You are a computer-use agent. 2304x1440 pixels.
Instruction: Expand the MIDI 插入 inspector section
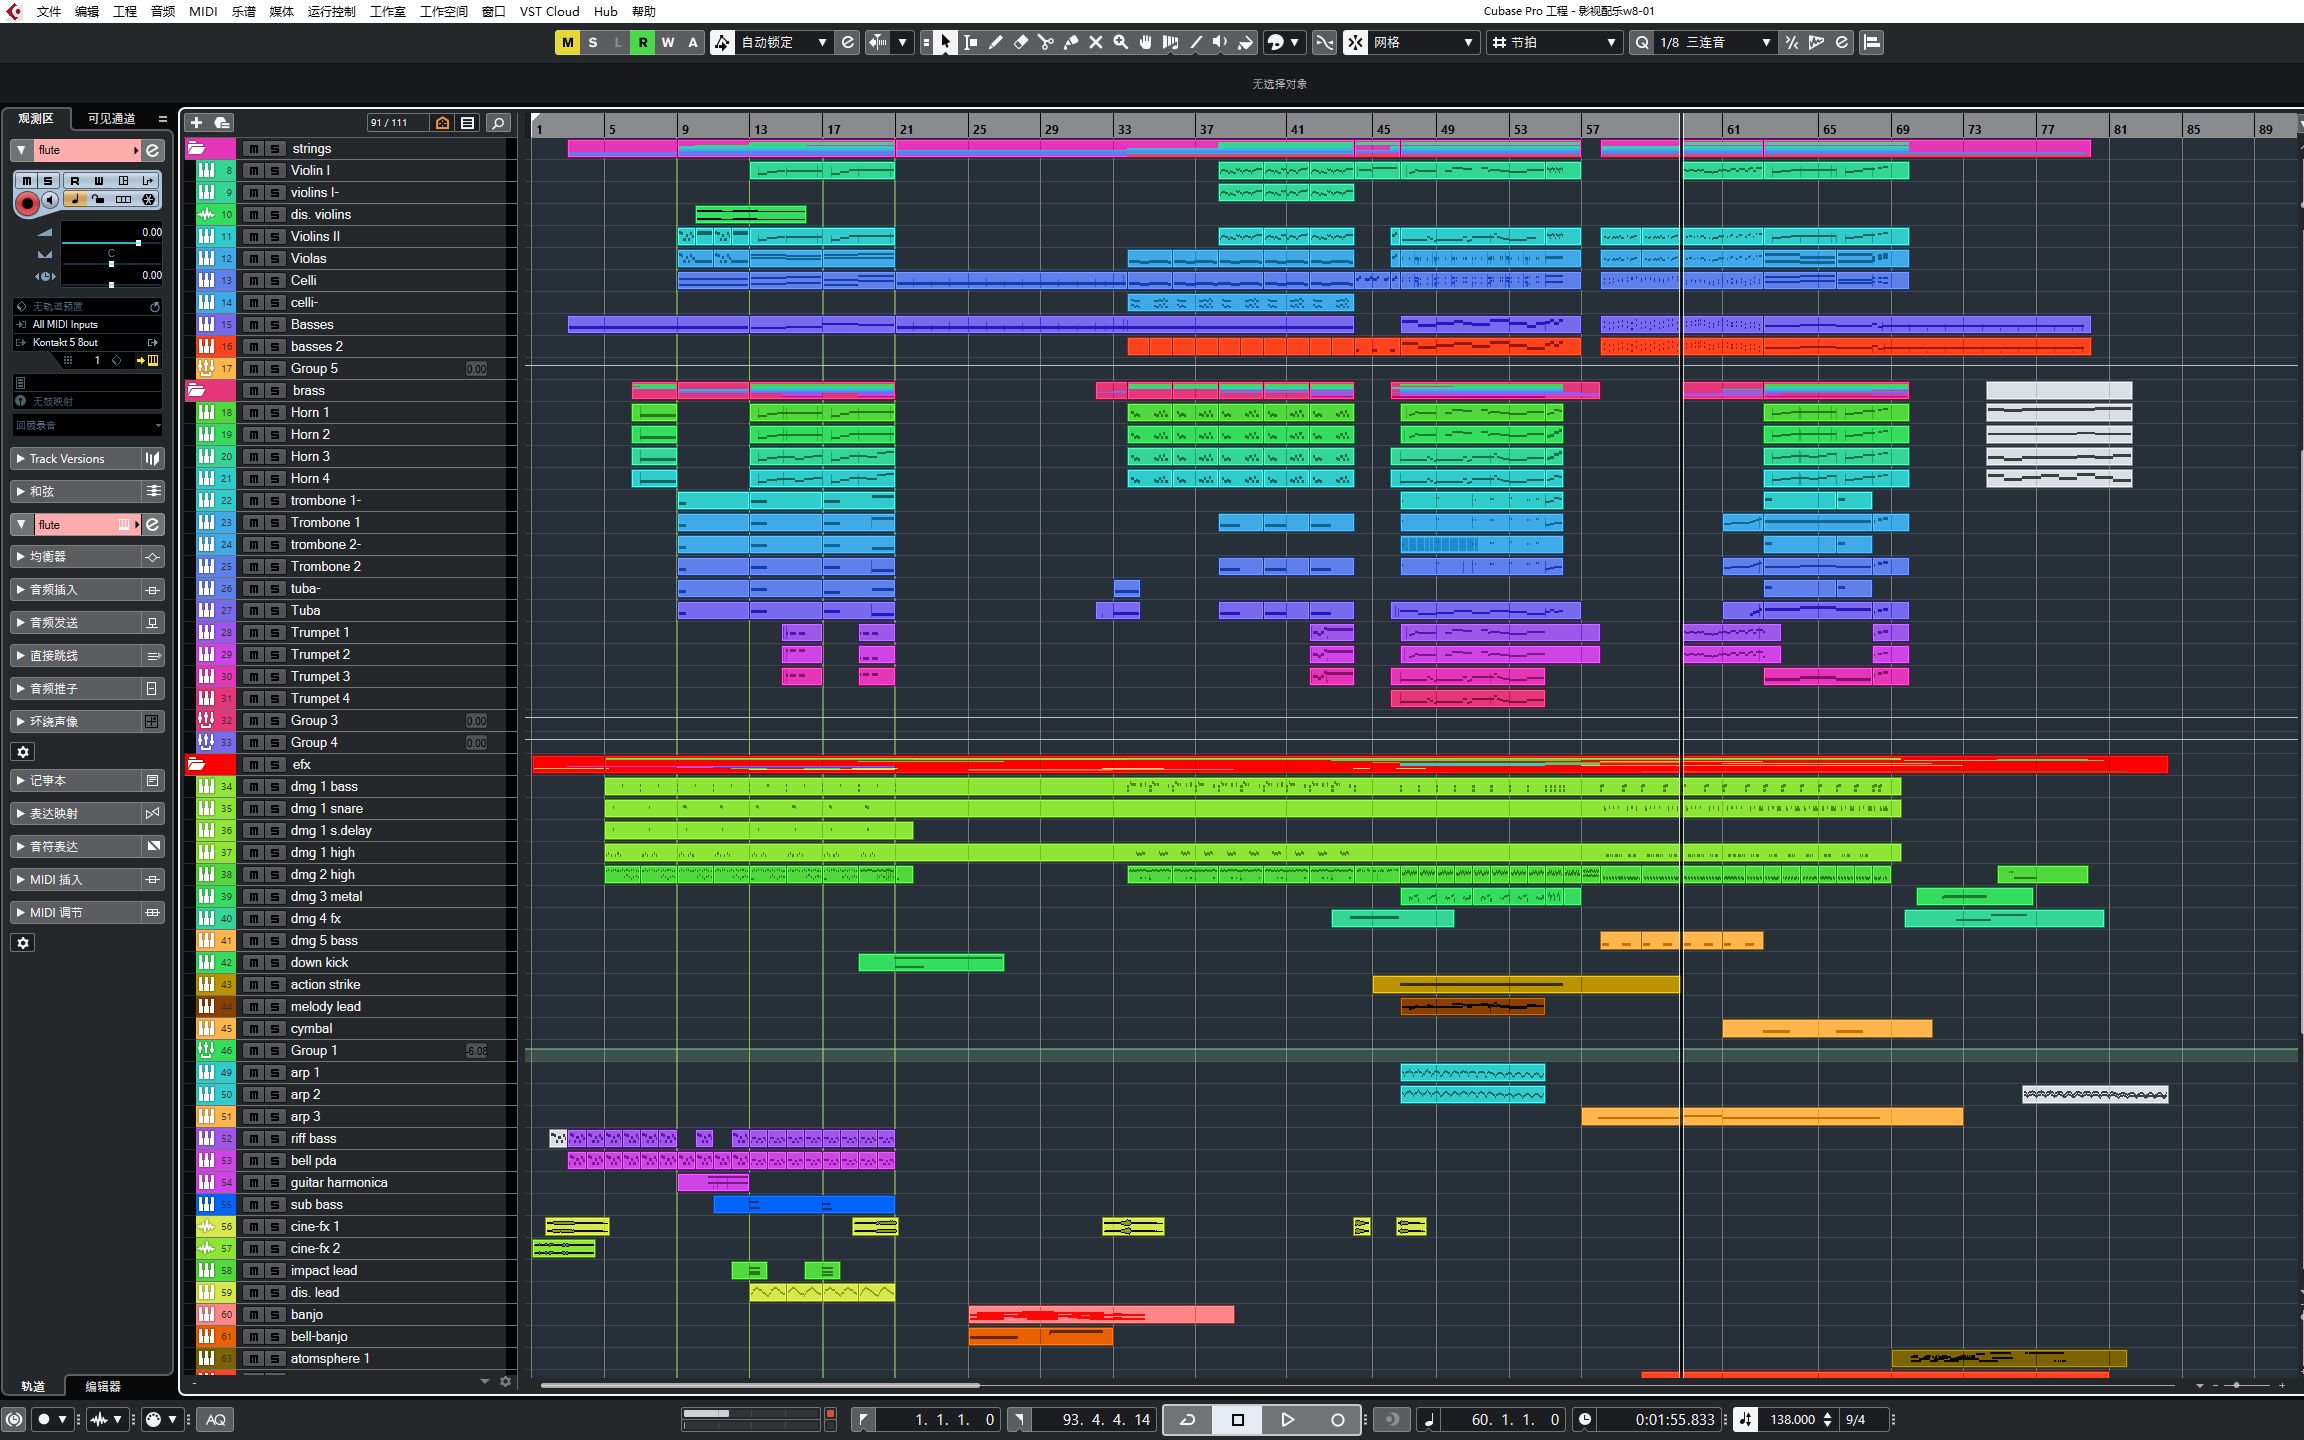pyautogui.click(x=75, y=880)
